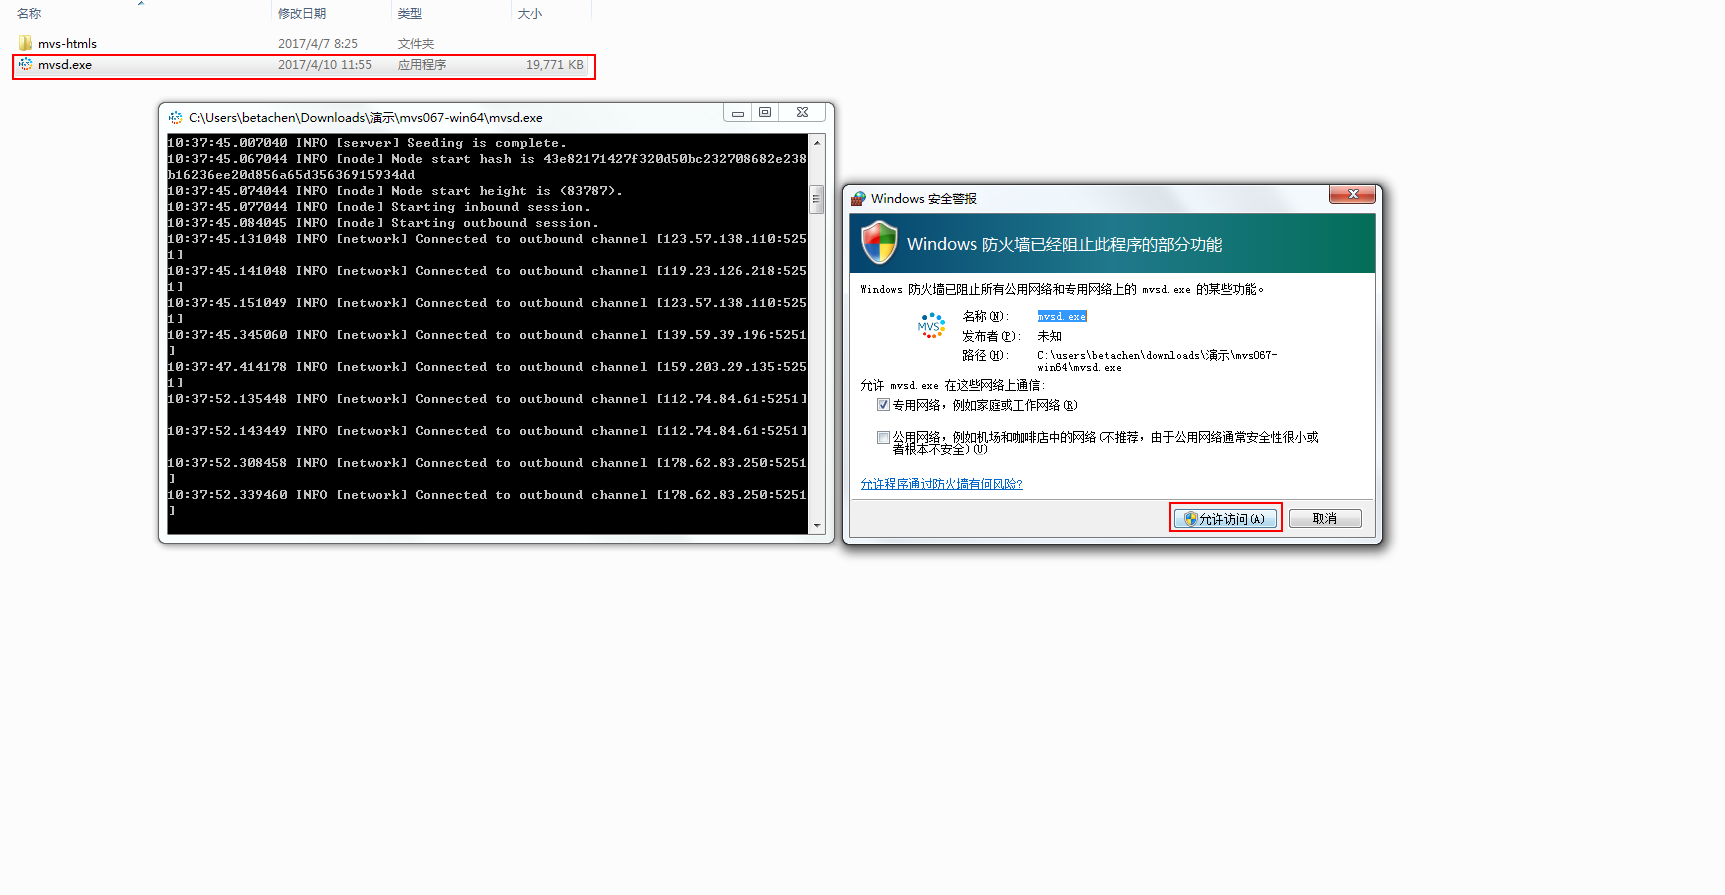The width and height of the screenshot is (1725, 895).
Task: Sort files by the Size column header
Action: pyautogui.click(x=530, y=13)
